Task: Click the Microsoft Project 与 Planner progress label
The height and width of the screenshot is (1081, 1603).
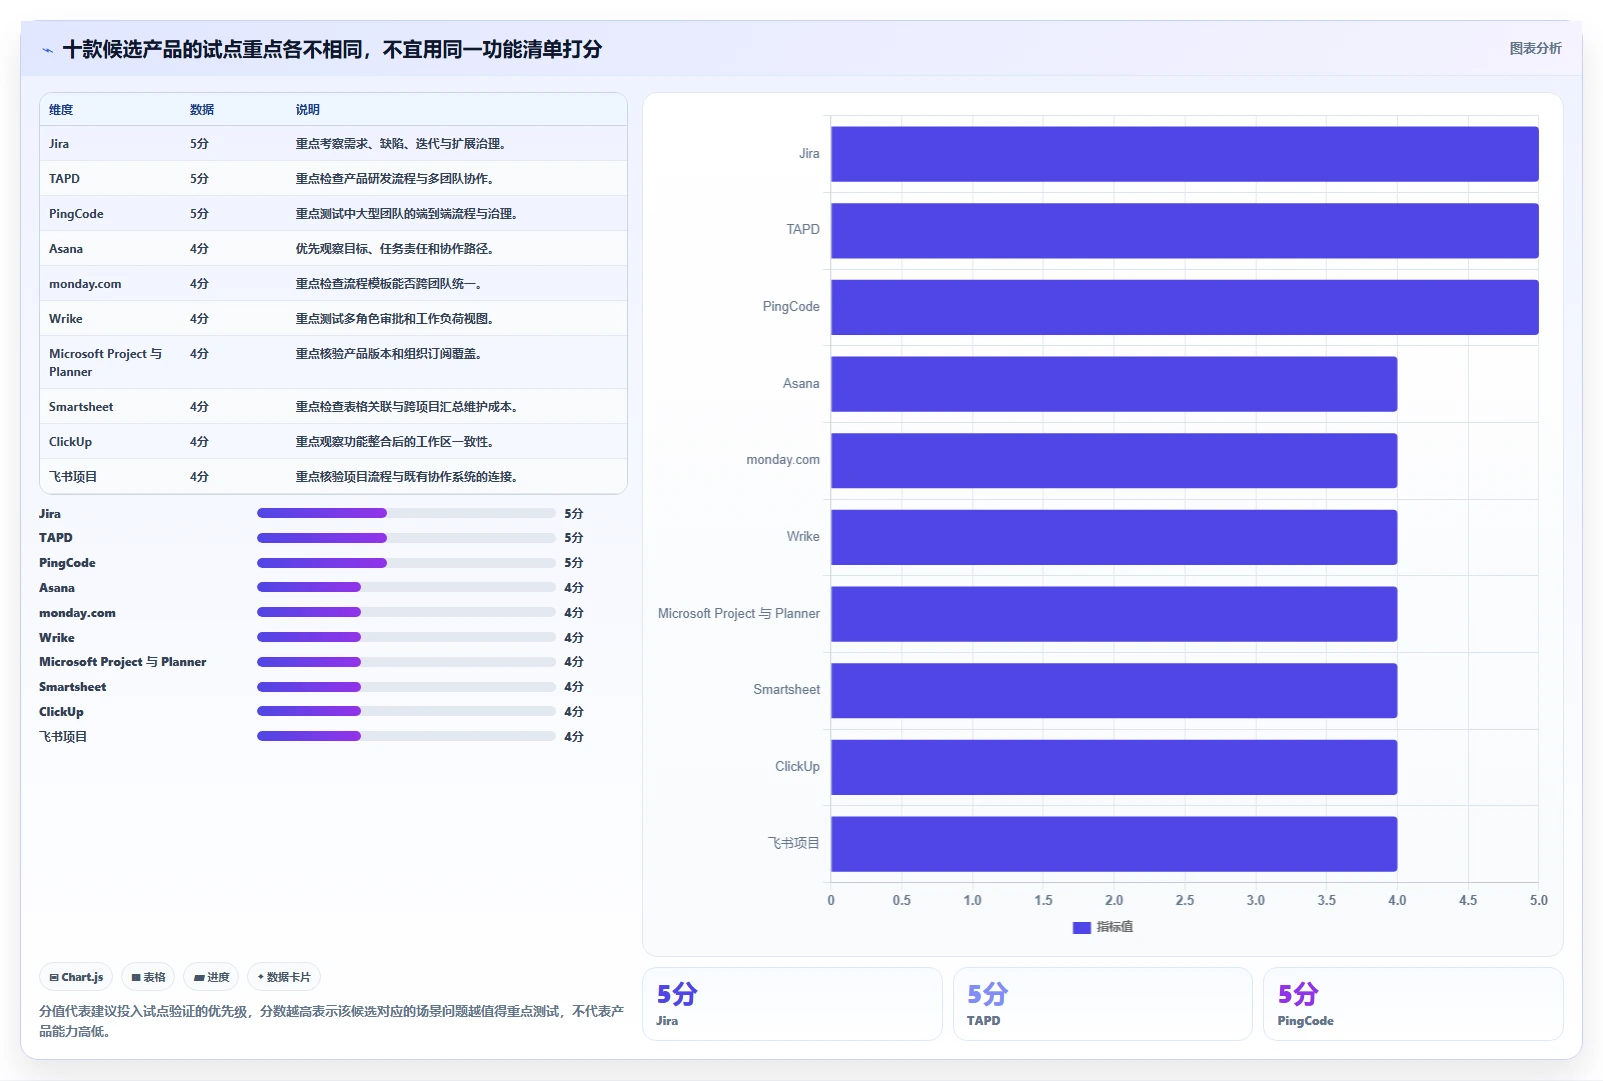Action: pos(123,662)
